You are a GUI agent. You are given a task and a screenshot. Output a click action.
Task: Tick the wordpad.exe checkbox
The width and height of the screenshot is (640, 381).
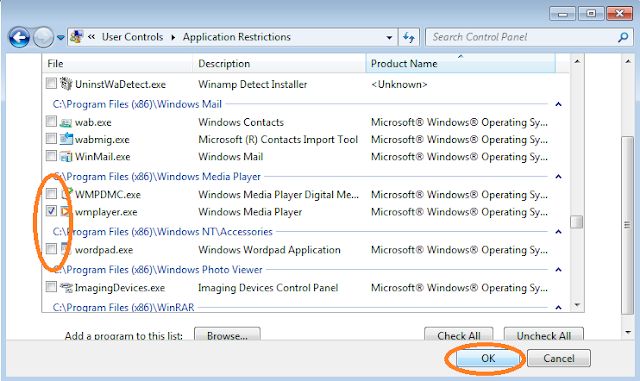(x=51, y=249)
